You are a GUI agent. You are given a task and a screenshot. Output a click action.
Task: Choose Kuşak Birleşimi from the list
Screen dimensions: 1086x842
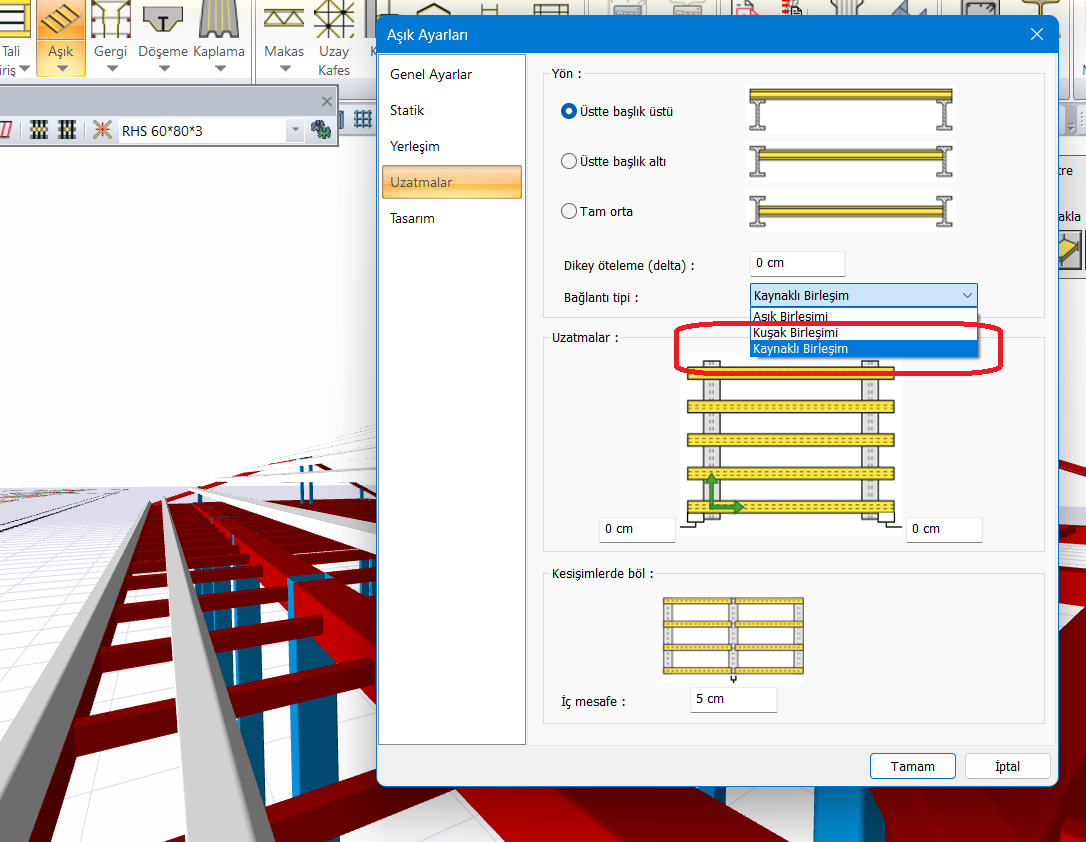[864, 332]
